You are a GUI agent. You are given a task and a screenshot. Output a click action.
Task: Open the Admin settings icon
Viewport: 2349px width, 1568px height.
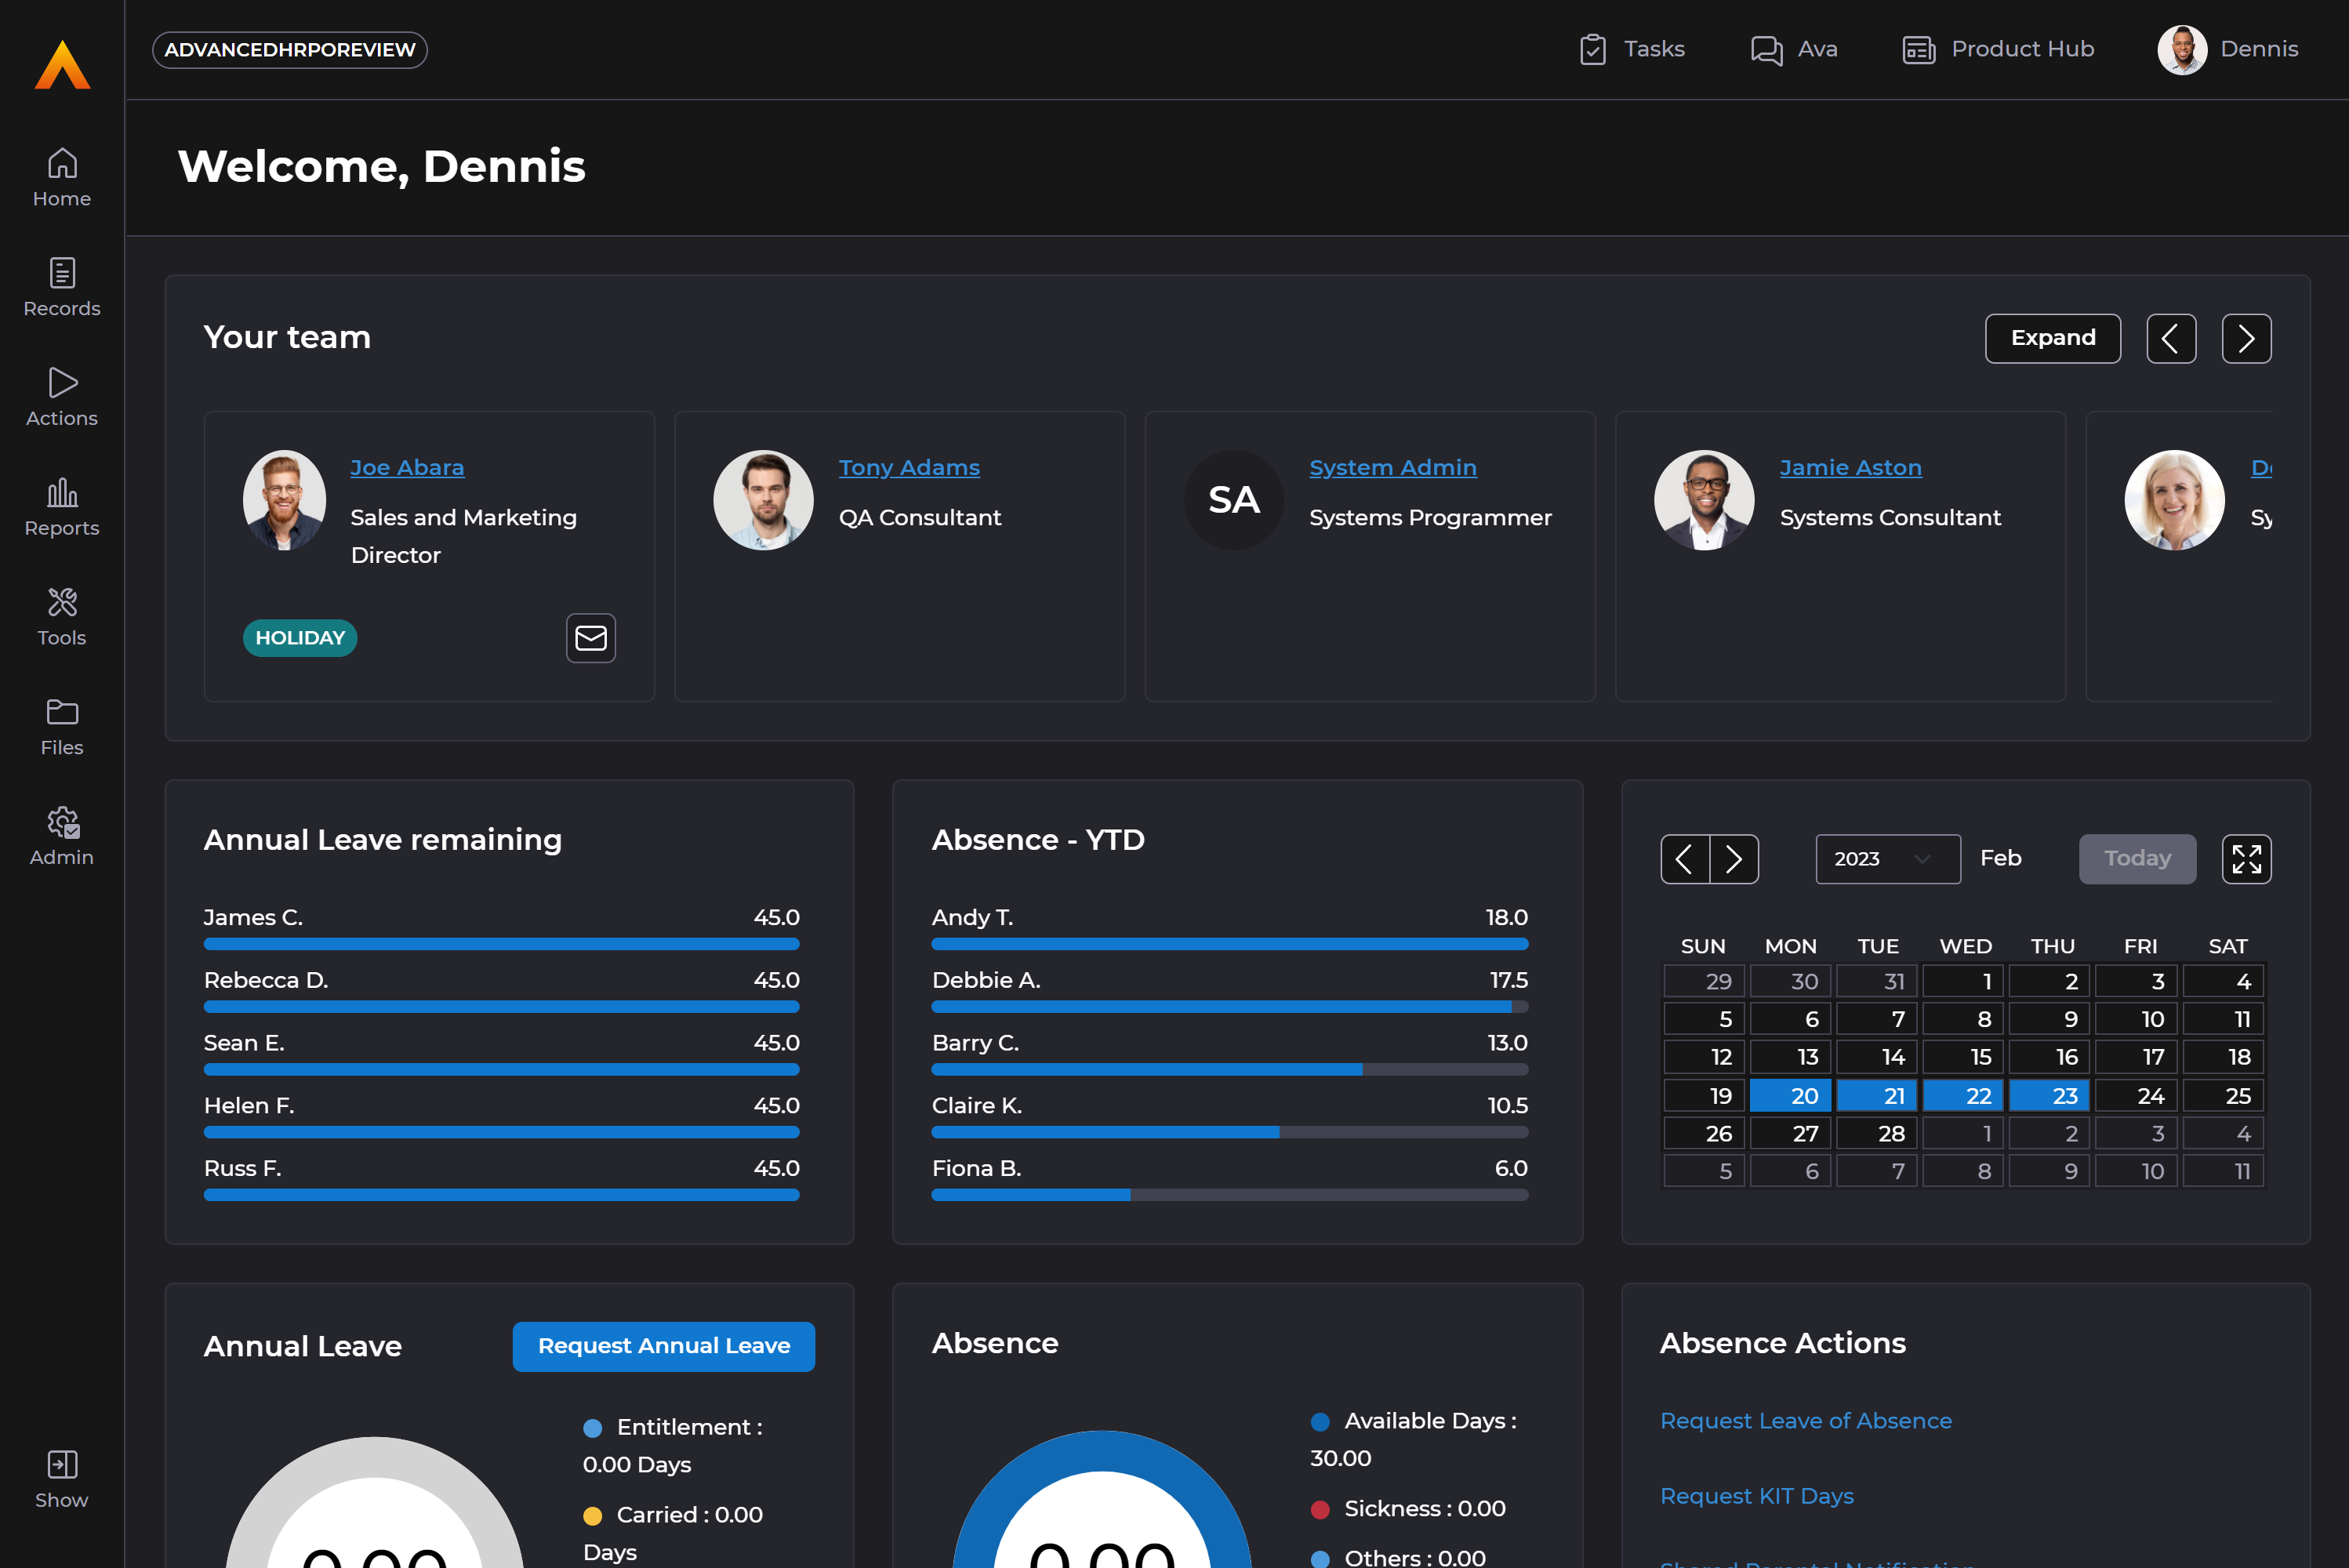[x=62, y=836]
